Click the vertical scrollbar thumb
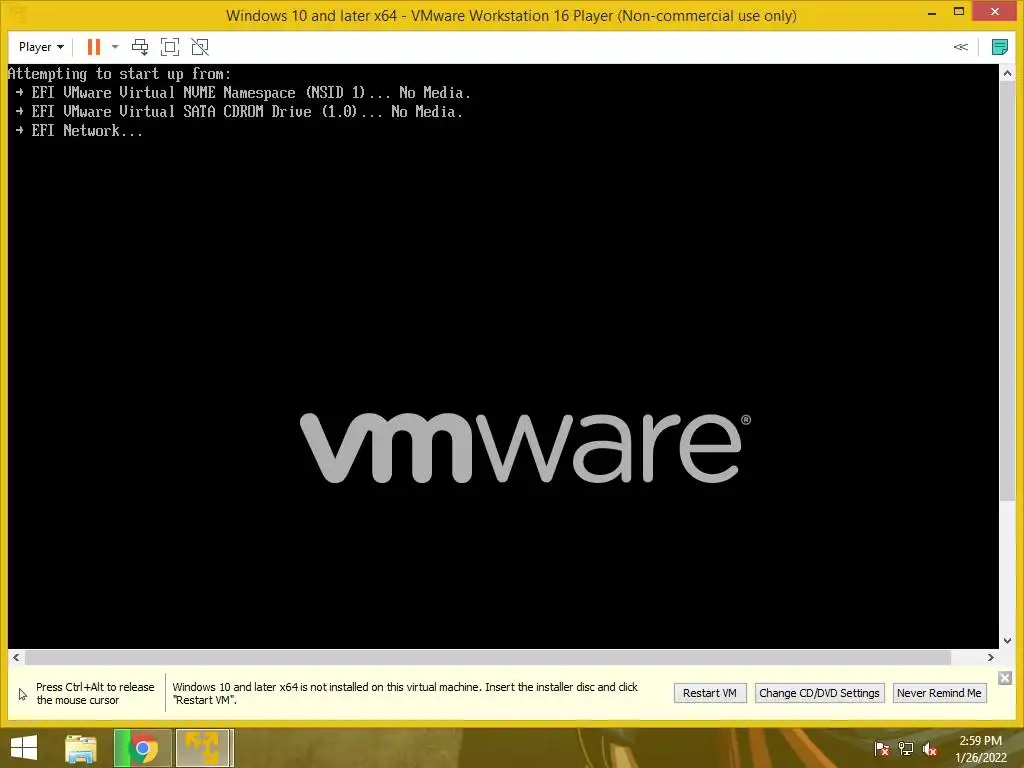 (x=1008, y=291)
